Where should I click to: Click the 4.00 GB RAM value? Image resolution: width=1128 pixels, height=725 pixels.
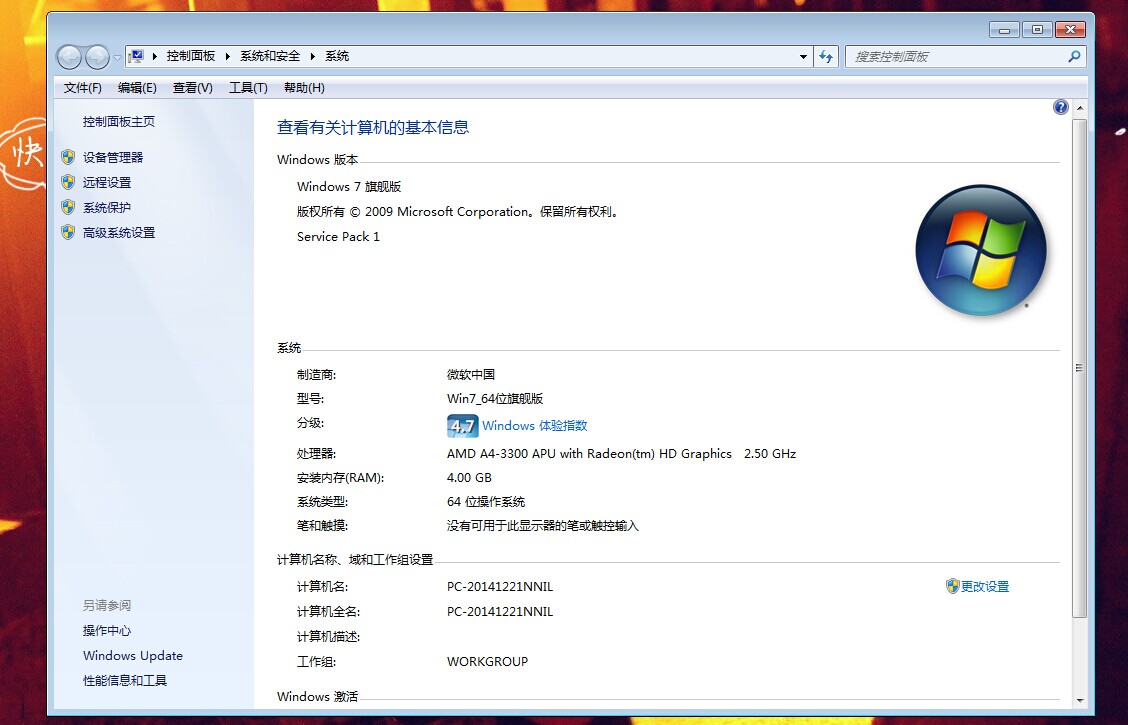pos(469,478)
